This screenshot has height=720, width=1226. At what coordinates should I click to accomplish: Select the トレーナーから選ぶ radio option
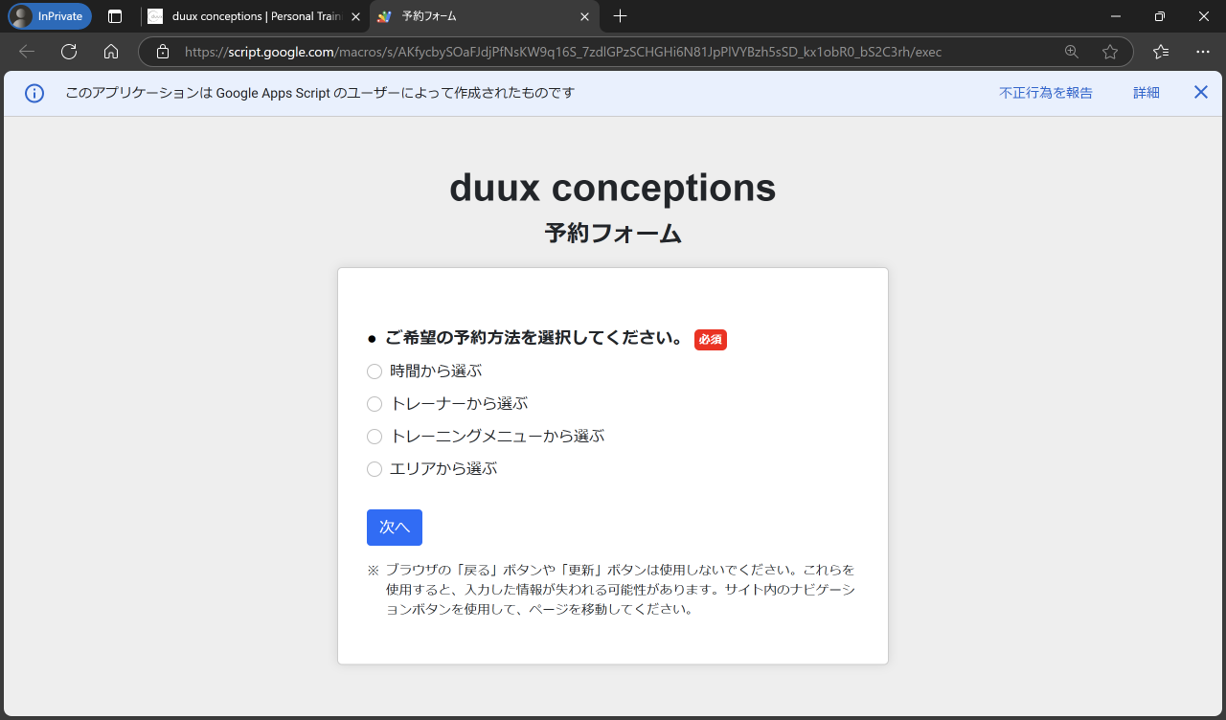375,404
